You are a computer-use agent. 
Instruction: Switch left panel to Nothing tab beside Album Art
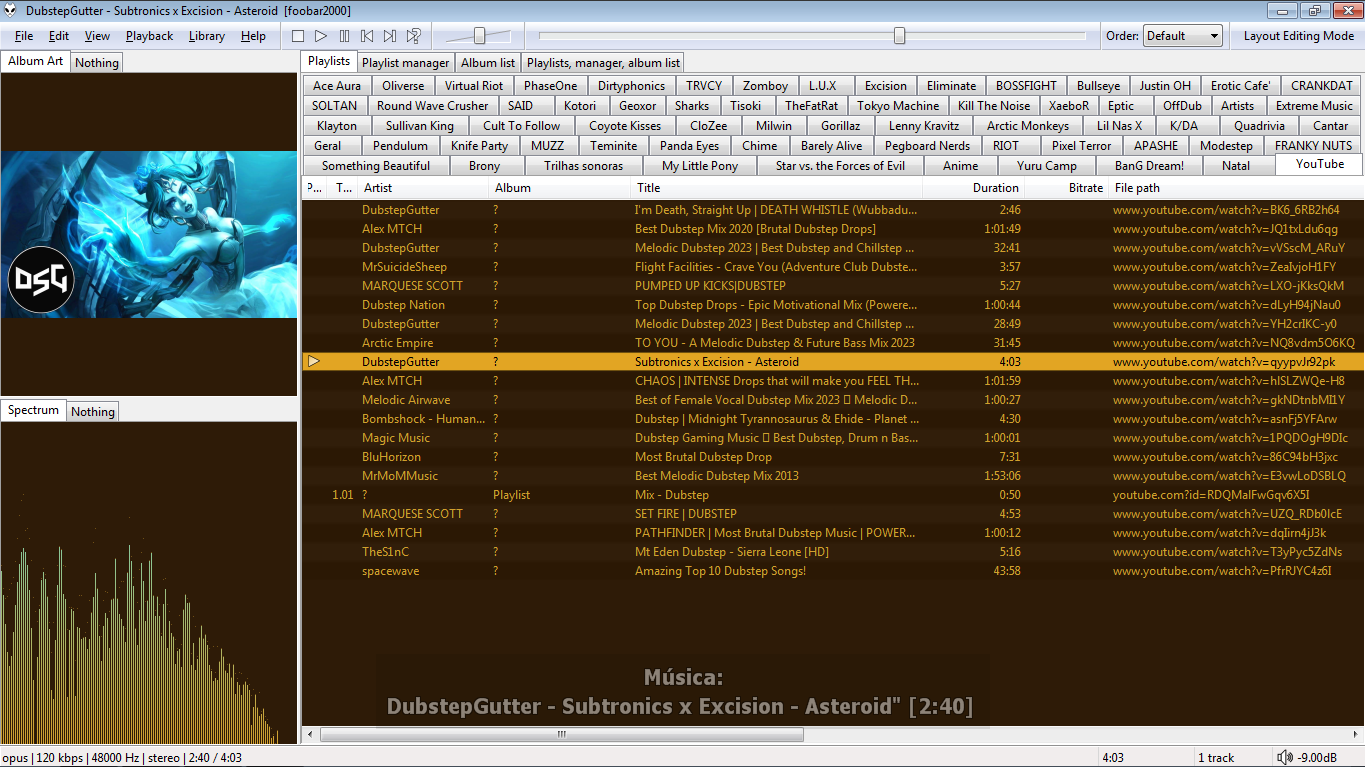[x=96, y=62]
